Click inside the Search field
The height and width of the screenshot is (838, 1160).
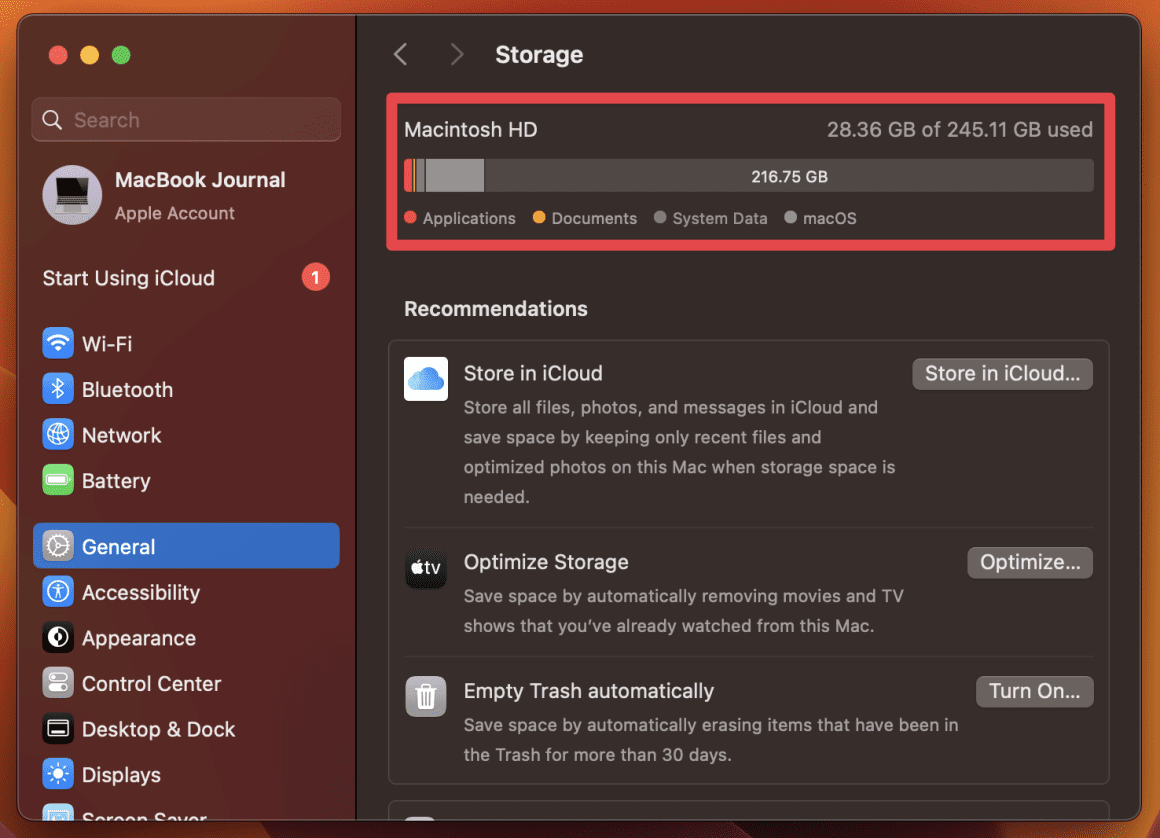tap(185, 119)
